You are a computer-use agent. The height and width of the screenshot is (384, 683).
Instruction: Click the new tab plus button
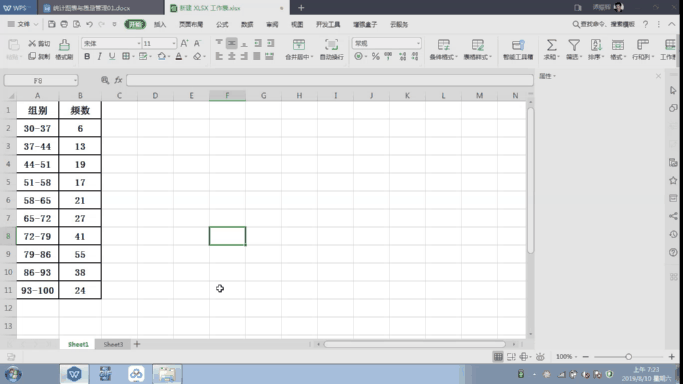click(x=301, y=8)
